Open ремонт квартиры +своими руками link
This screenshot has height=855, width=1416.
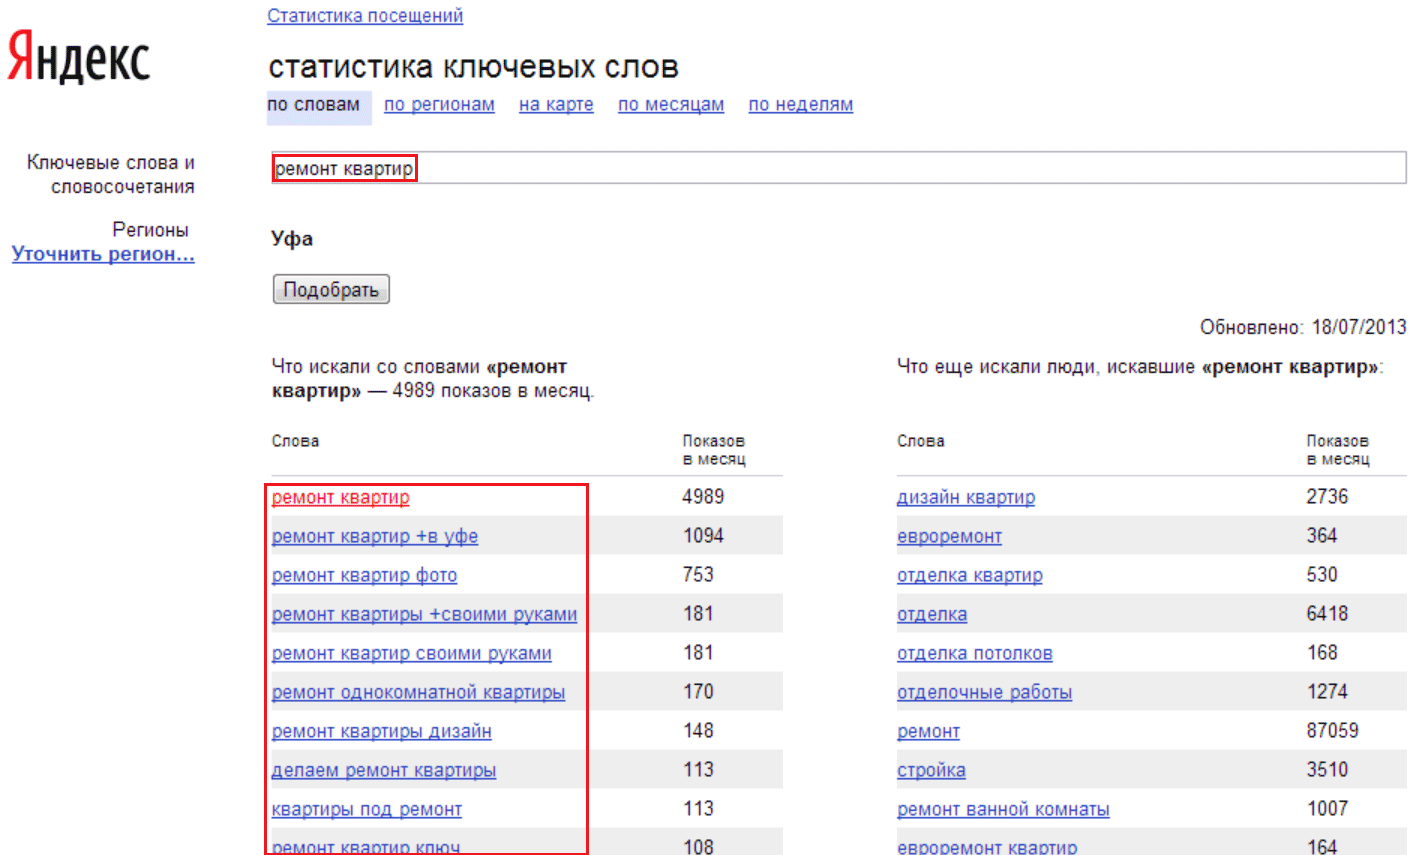424,615
